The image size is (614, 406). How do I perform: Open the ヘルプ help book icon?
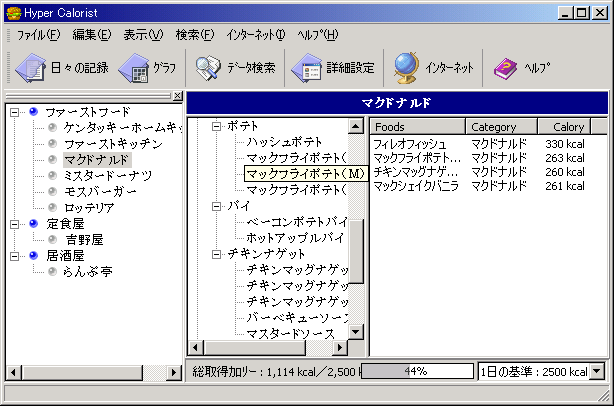click(x=506, y=69)
